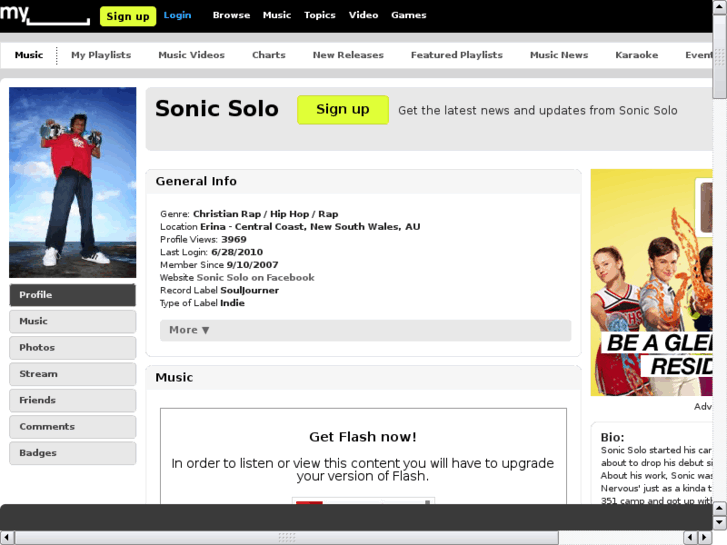
Task: Click the vertical scrollbar down arrow
Action: [x=720, y=522]
